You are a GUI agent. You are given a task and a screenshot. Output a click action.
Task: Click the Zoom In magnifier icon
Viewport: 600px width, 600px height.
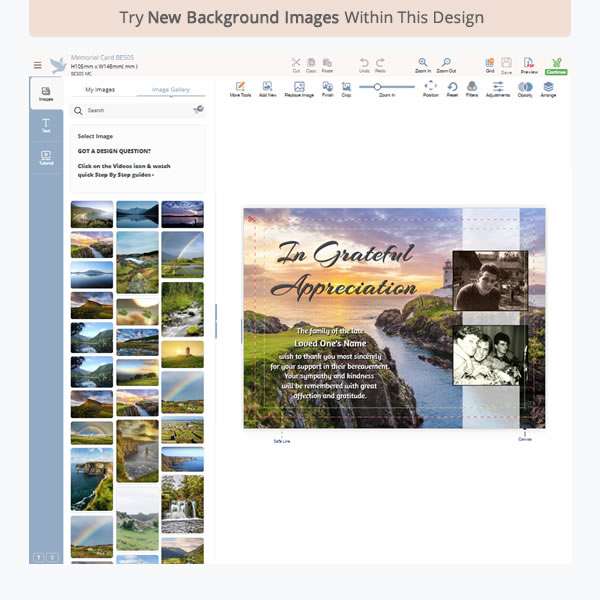(x=423, y=63)
